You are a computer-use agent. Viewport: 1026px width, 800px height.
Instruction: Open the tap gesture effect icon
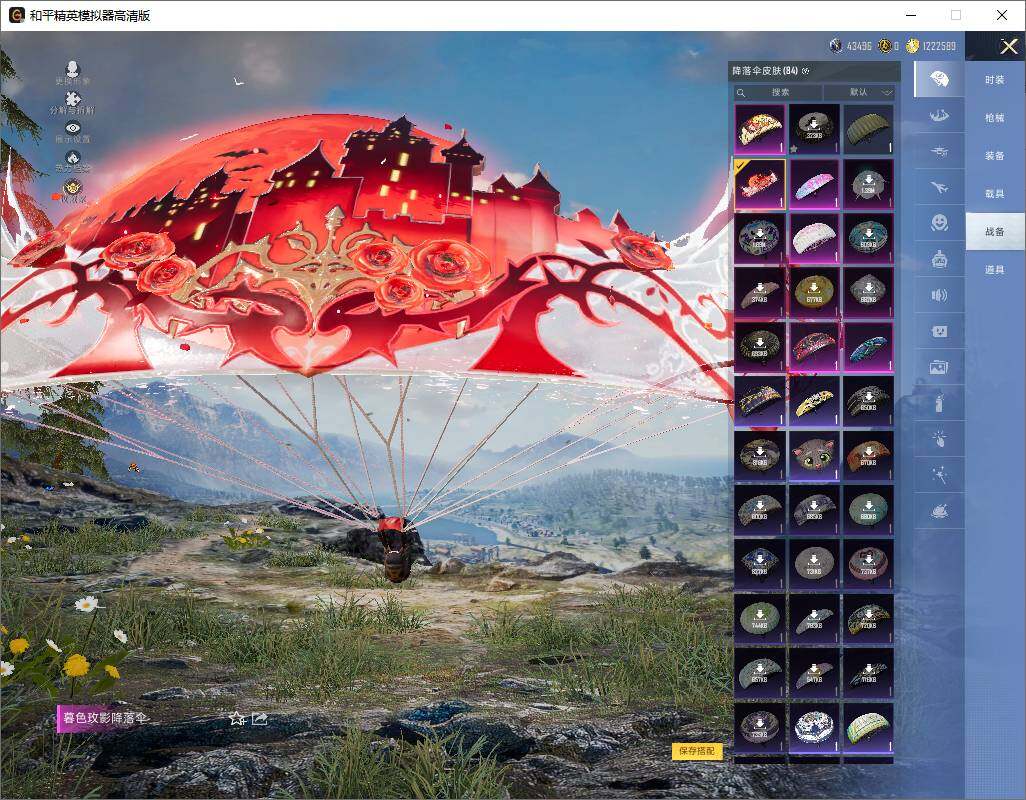(939, 439)
